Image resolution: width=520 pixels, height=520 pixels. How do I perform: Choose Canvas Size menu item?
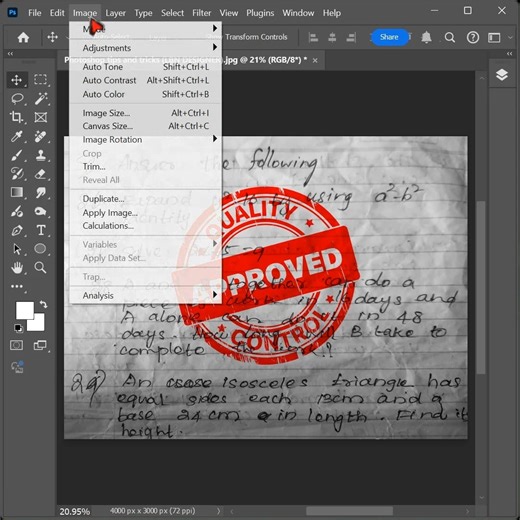145,126
